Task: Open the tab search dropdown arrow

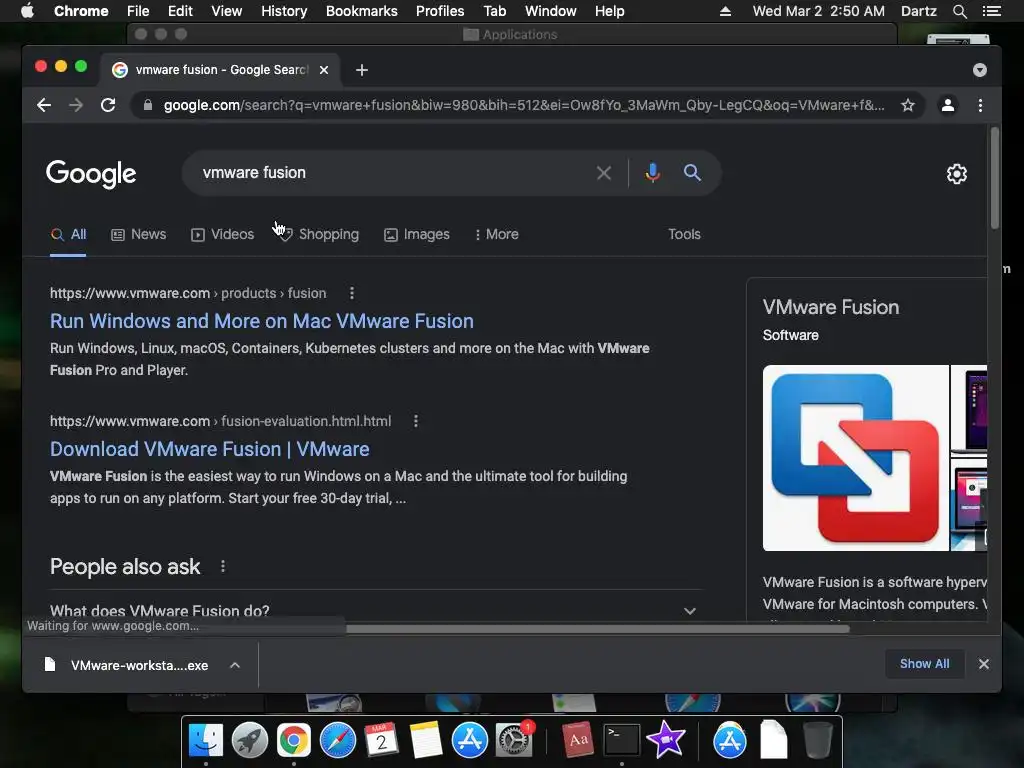Action: [980, 70]
